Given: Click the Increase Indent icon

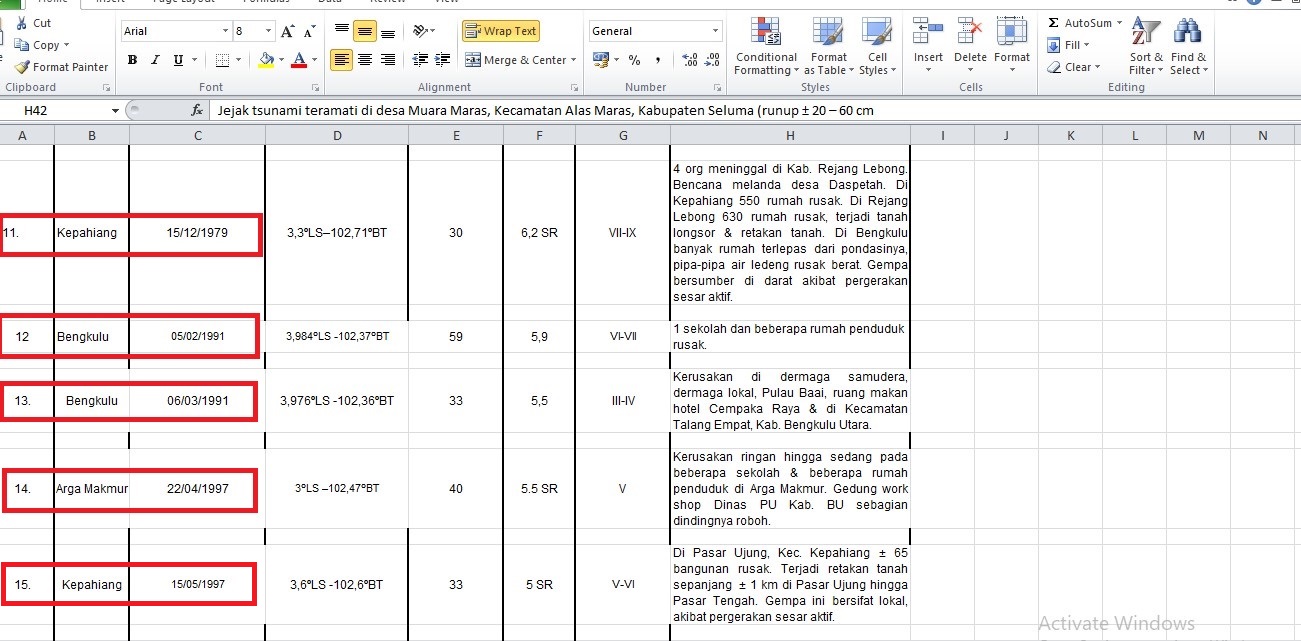Looking at the screenshot, I should point(443,60).
